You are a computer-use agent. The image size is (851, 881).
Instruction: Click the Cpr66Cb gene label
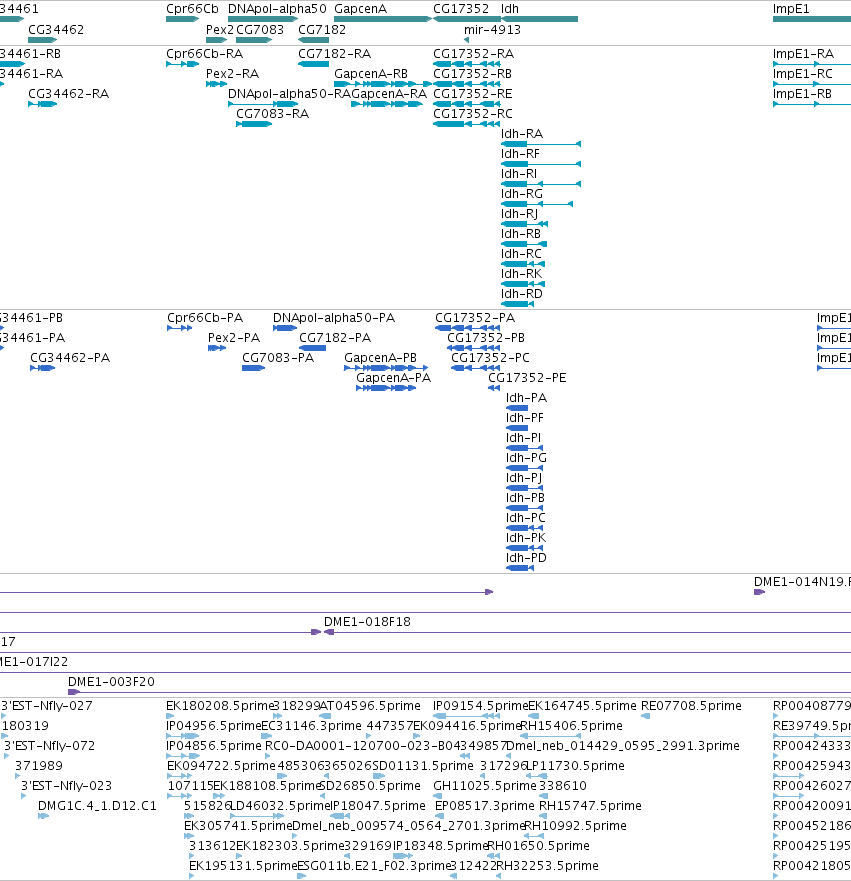point(192,9)
